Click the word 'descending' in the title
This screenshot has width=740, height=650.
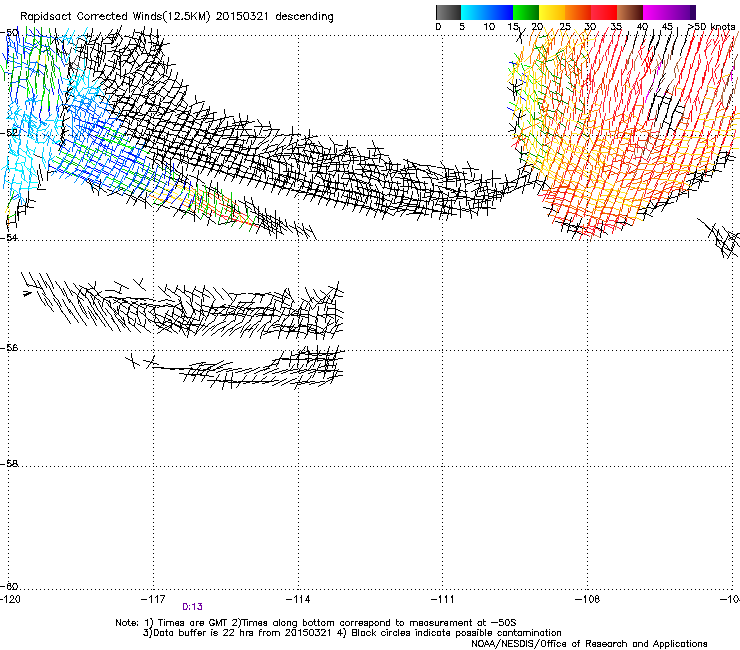304,17
